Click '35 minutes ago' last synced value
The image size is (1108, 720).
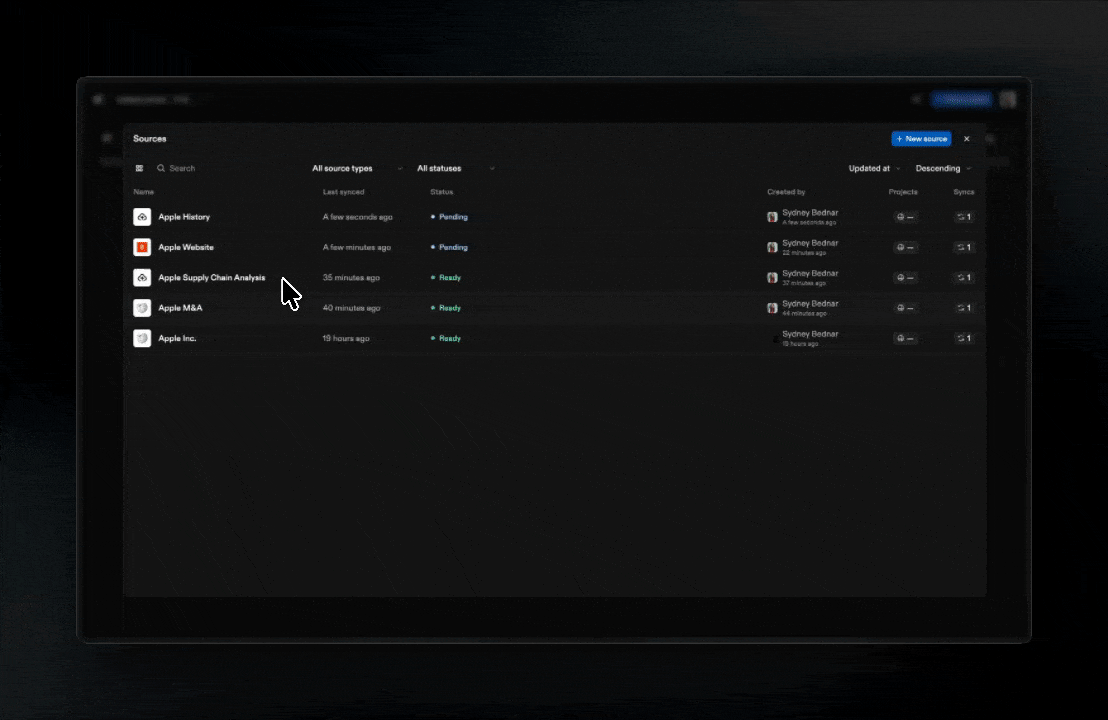(x=351, y=278)
